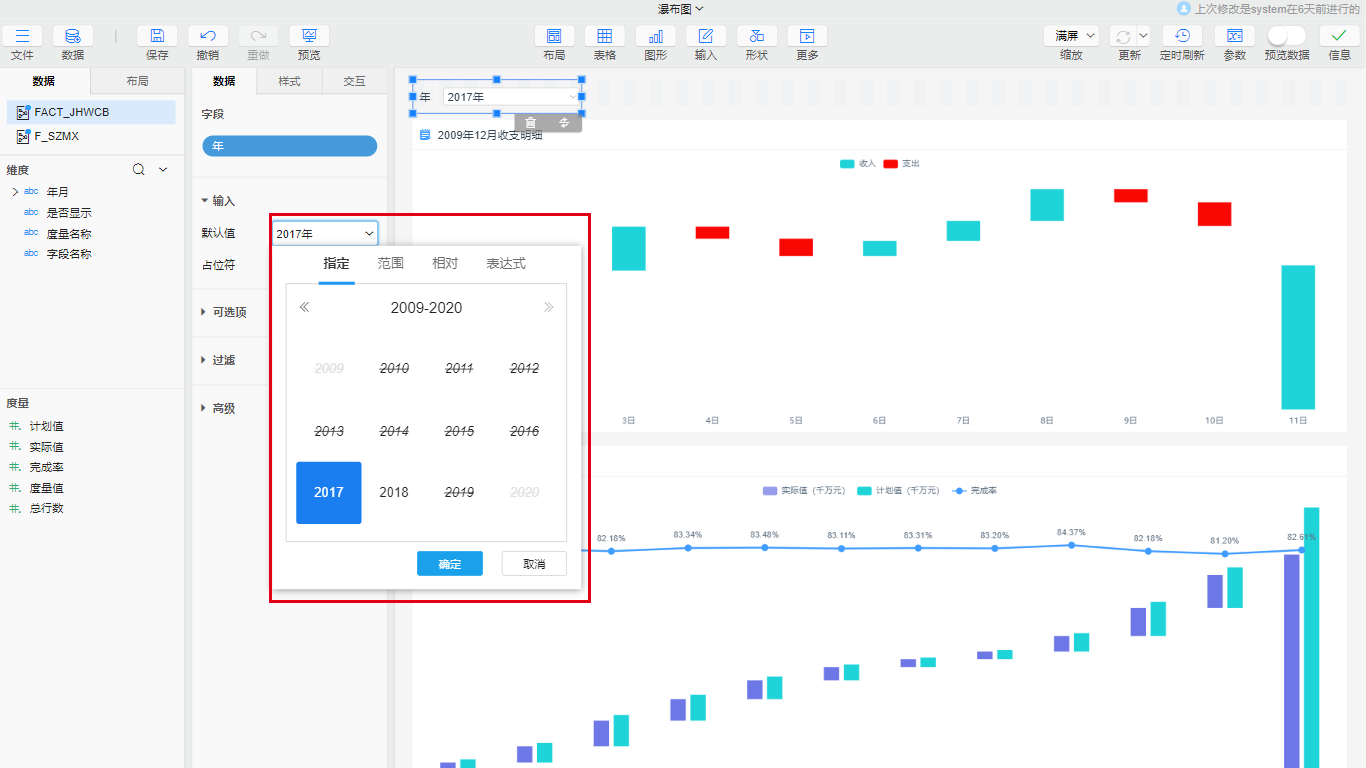Select year 2018 in the picker
The width and height of the screenshot is (1366, 768).
click(x=394, y=492)
